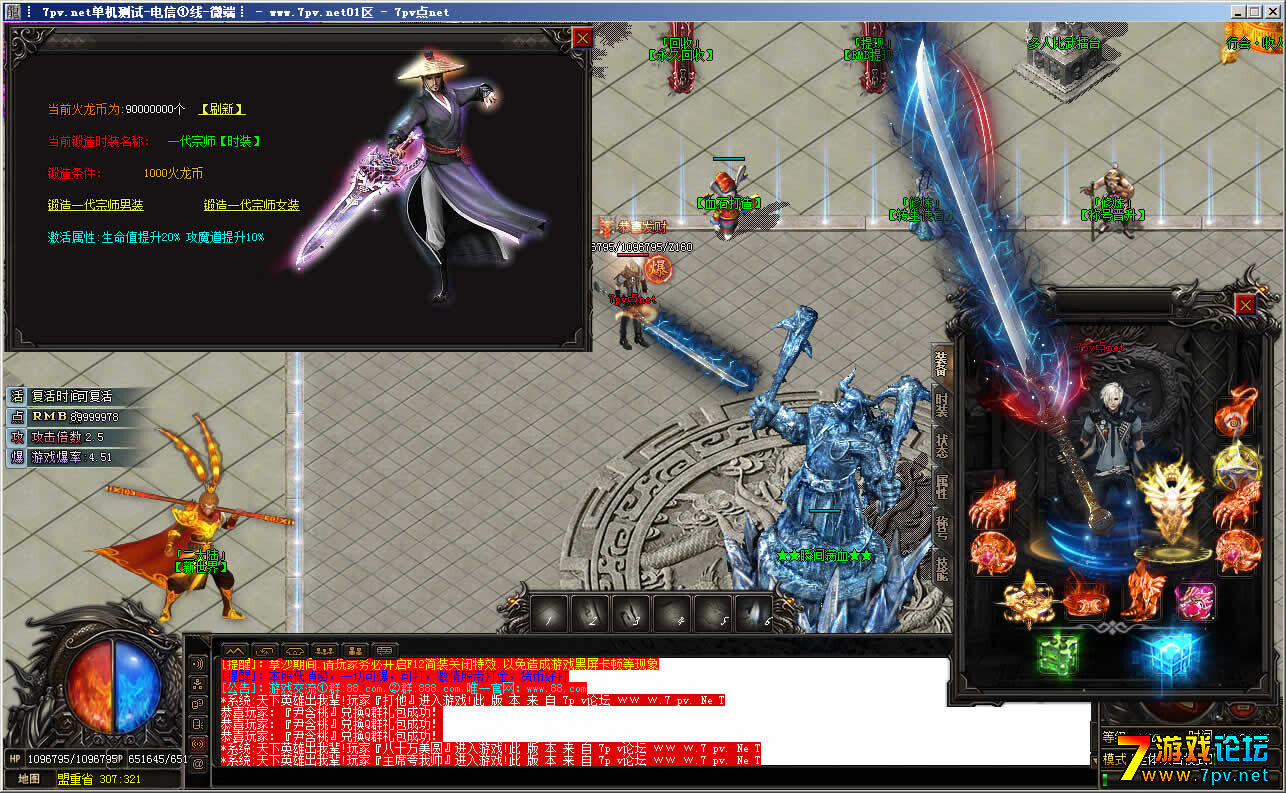Image resolution: width=1286 pixels, height=793 pixels.
Task: Switch to the 状态 status tab
Action: pyautogui.click(x=941, y=447)
